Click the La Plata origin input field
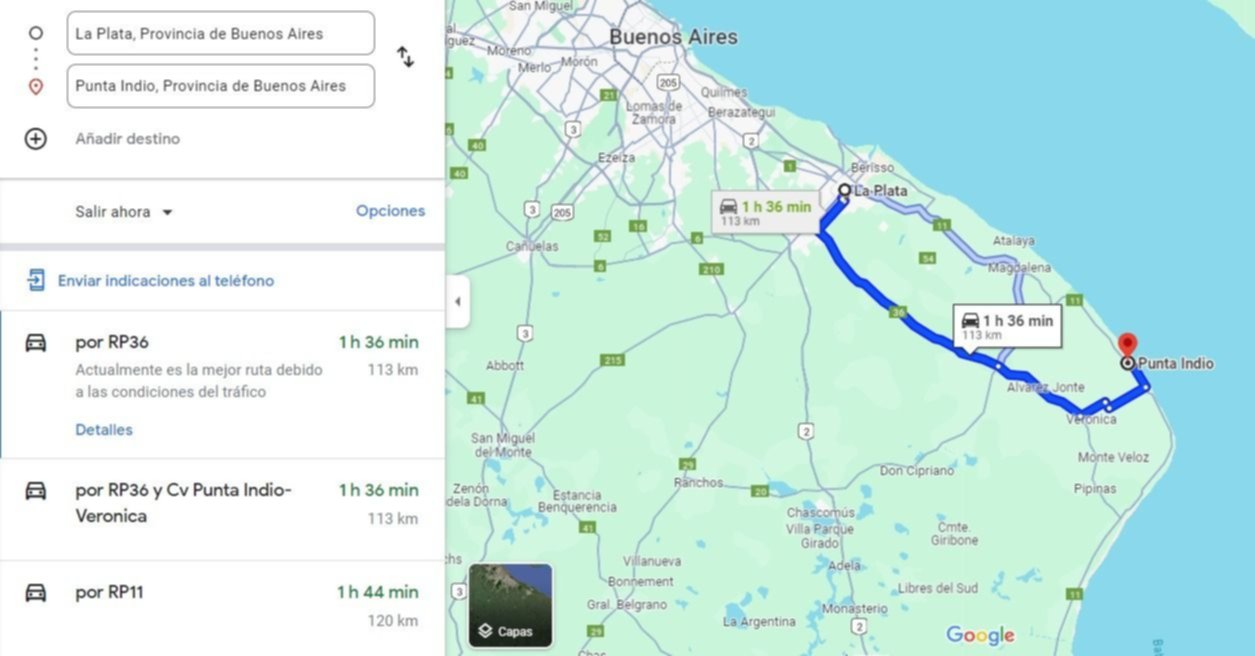 tap(221, 33)
